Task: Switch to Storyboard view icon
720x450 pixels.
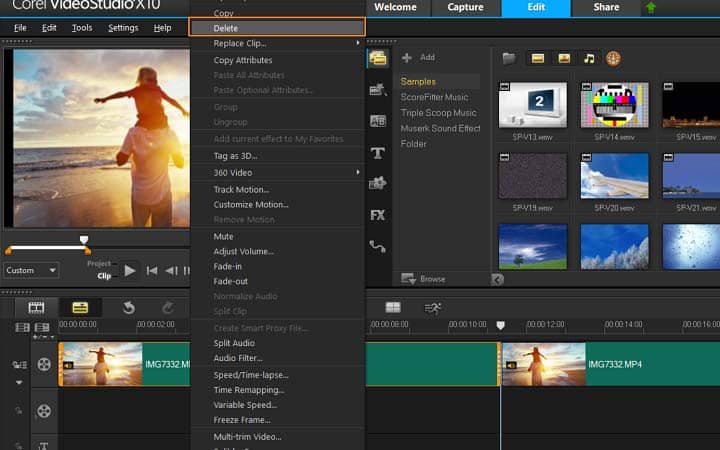Action: tap(36, 308)
